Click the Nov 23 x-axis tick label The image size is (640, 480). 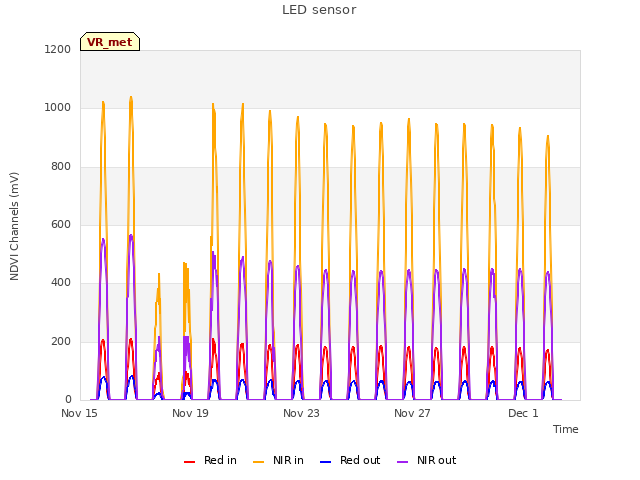pyautogui.click(x=301, y=413)
